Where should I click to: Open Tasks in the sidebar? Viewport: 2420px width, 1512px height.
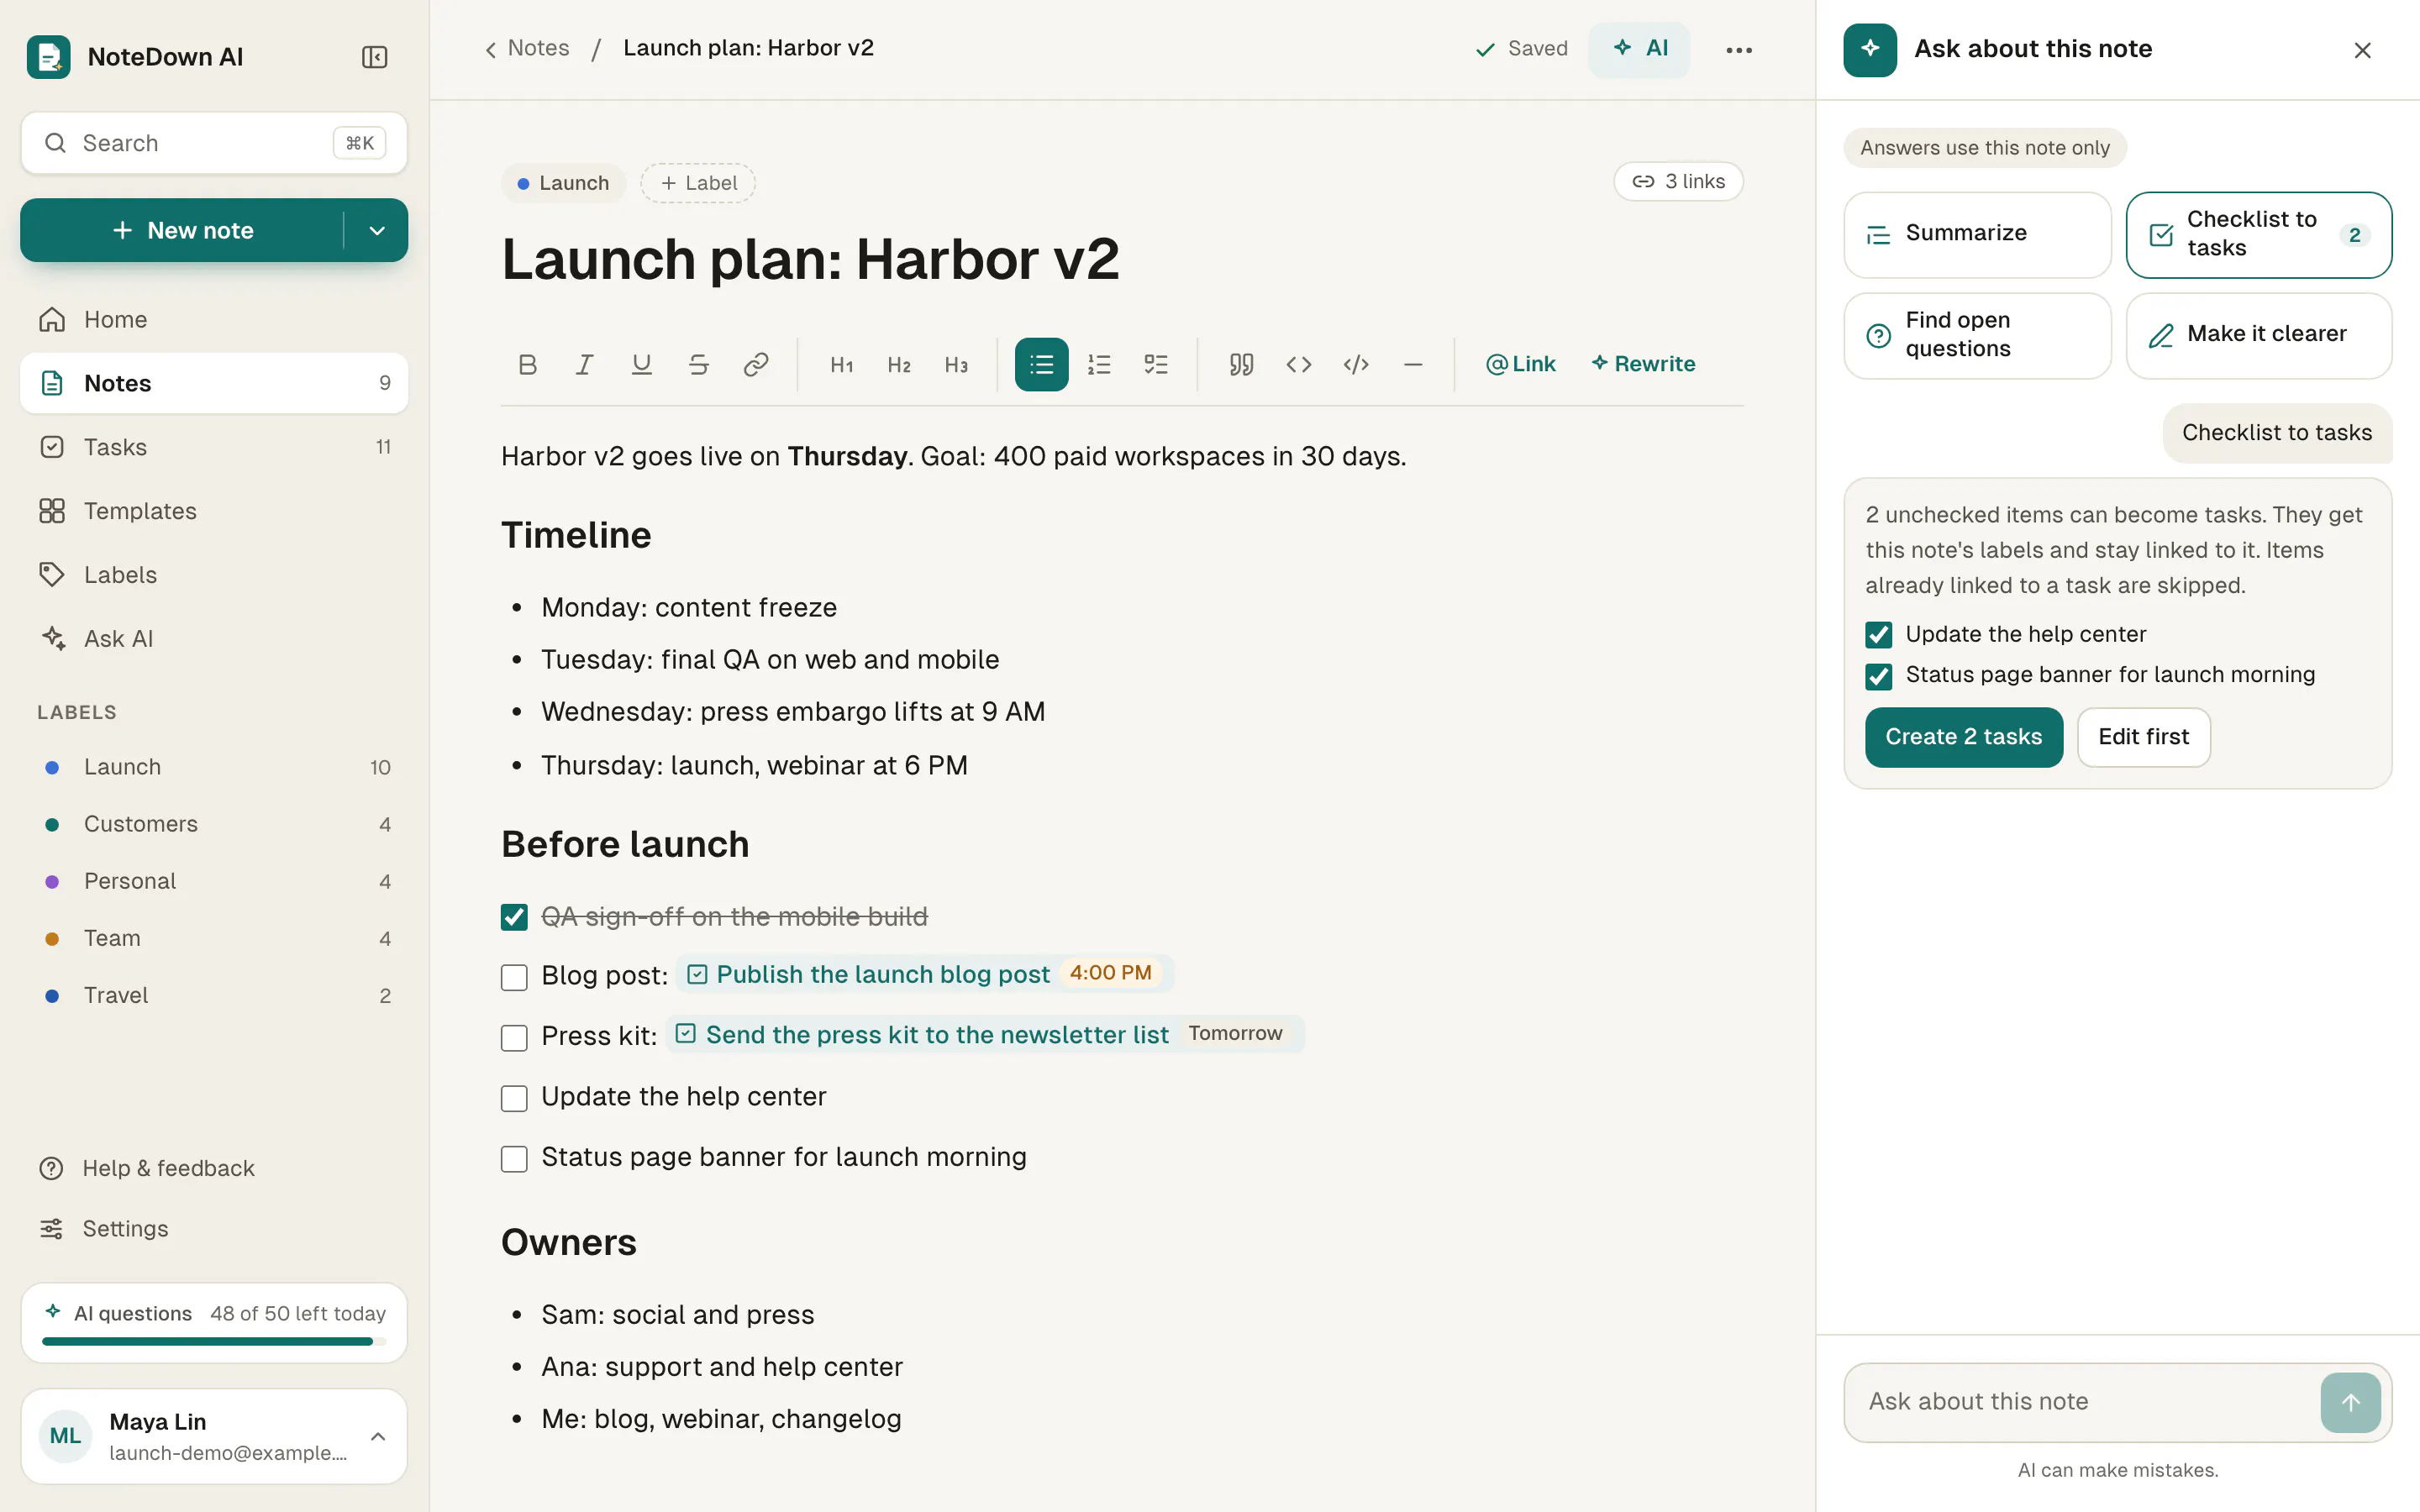[214, 447]
